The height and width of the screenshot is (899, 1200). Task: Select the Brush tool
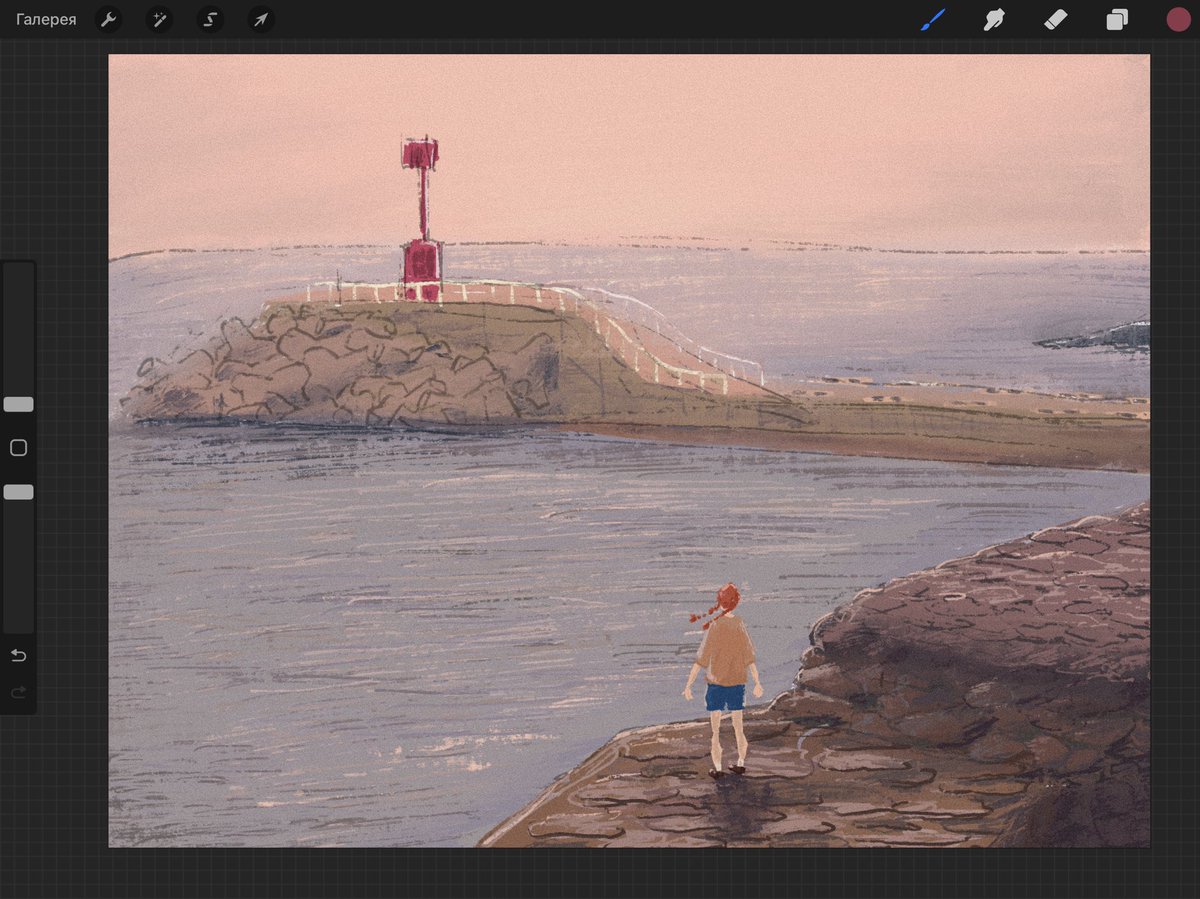pyautogui.click(x=933, y=19)
